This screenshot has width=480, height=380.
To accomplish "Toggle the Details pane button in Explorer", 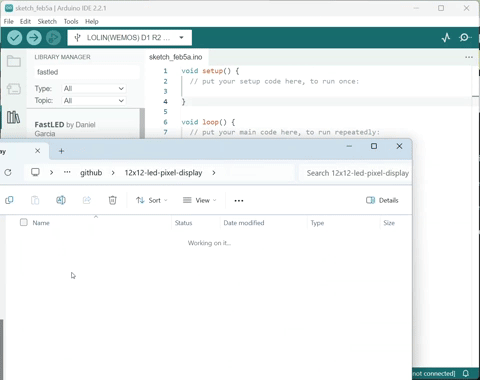I will pyautogui.click(x=382, y=200).
